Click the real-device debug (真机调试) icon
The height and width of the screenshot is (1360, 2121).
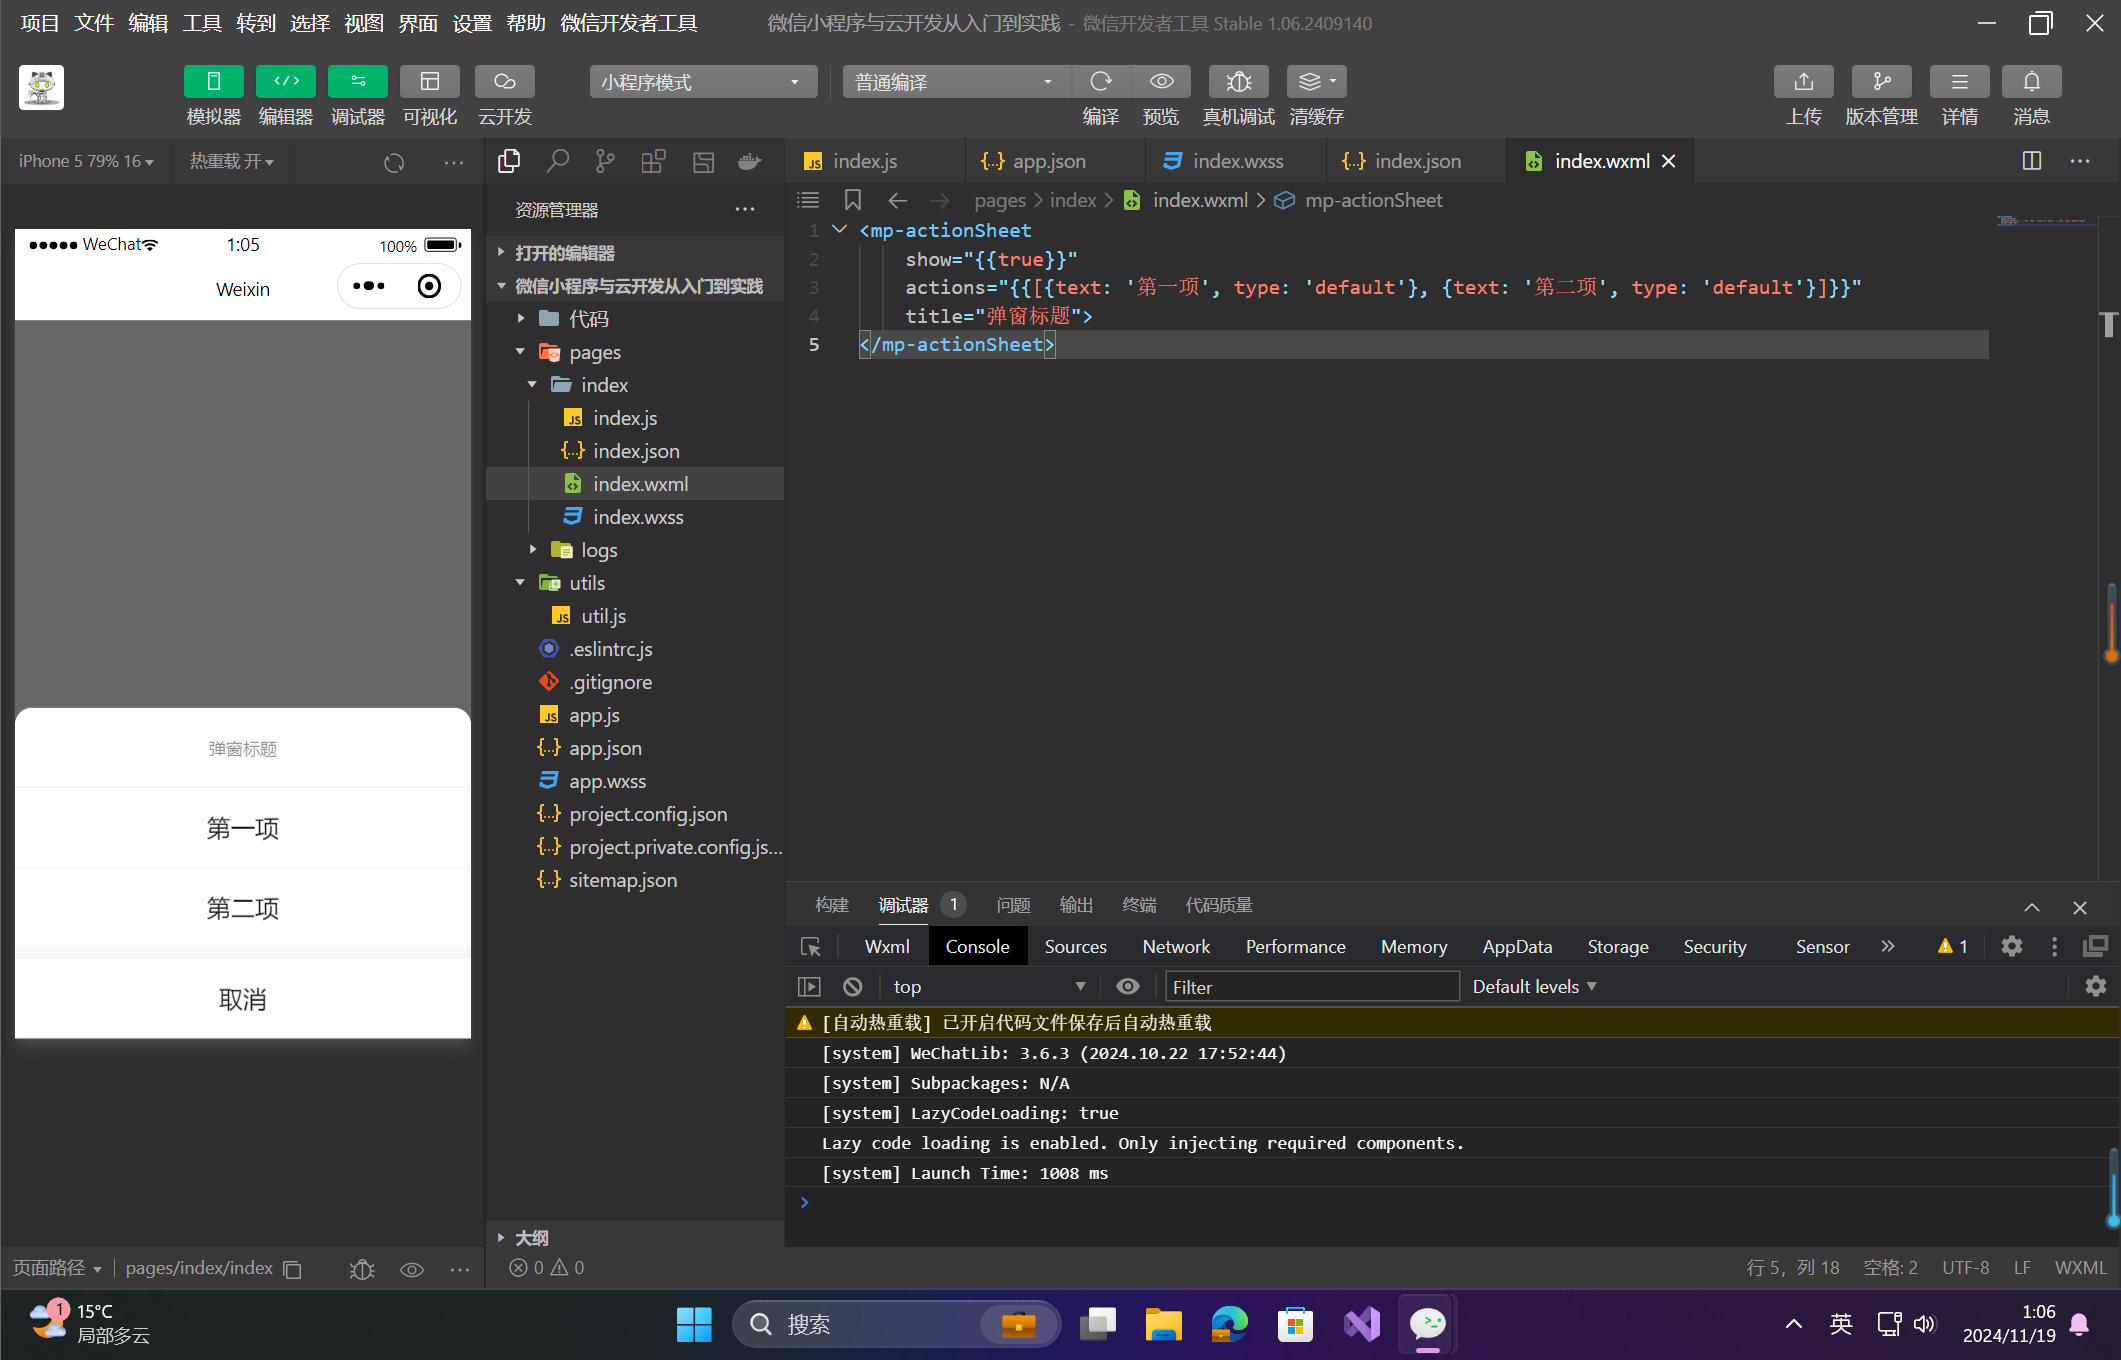1238,82
